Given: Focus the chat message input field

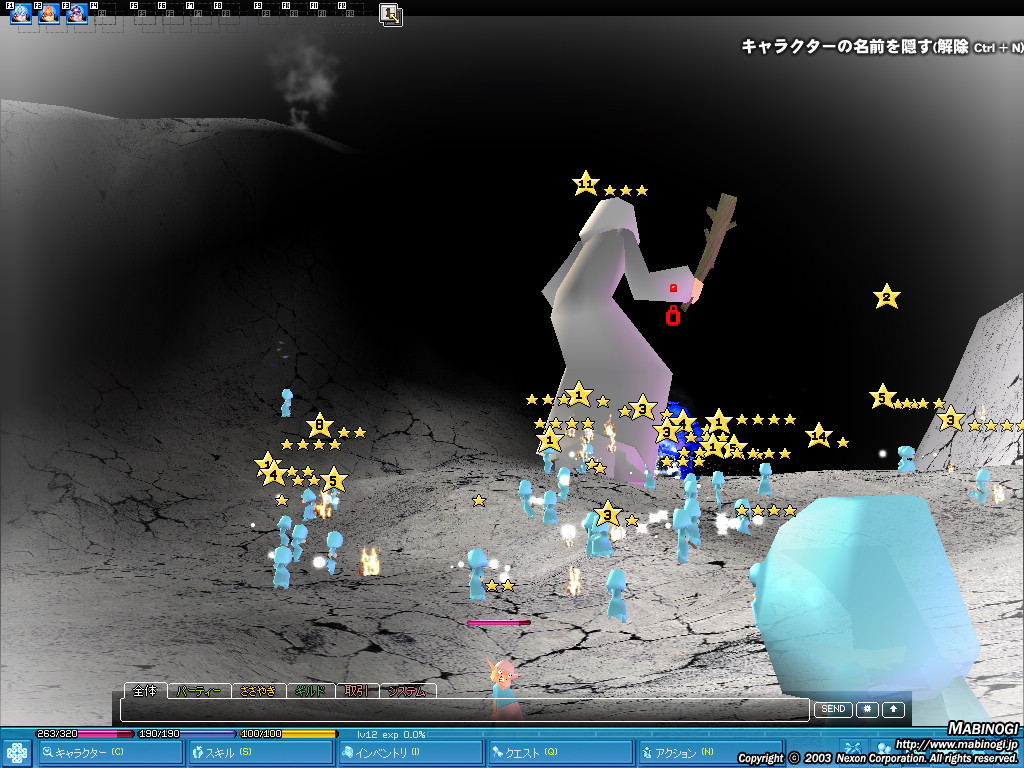Looking at the screenshot, I should [x=464, y=709].
